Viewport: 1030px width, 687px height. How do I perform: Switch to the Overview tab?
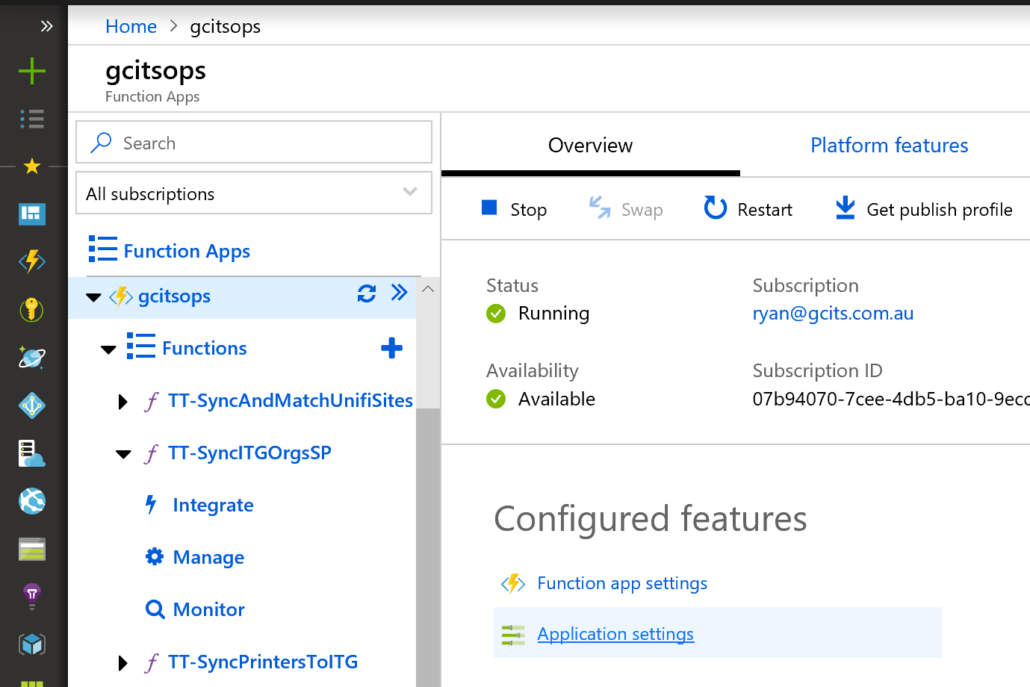pyautogui.click(x=590, y=145)
